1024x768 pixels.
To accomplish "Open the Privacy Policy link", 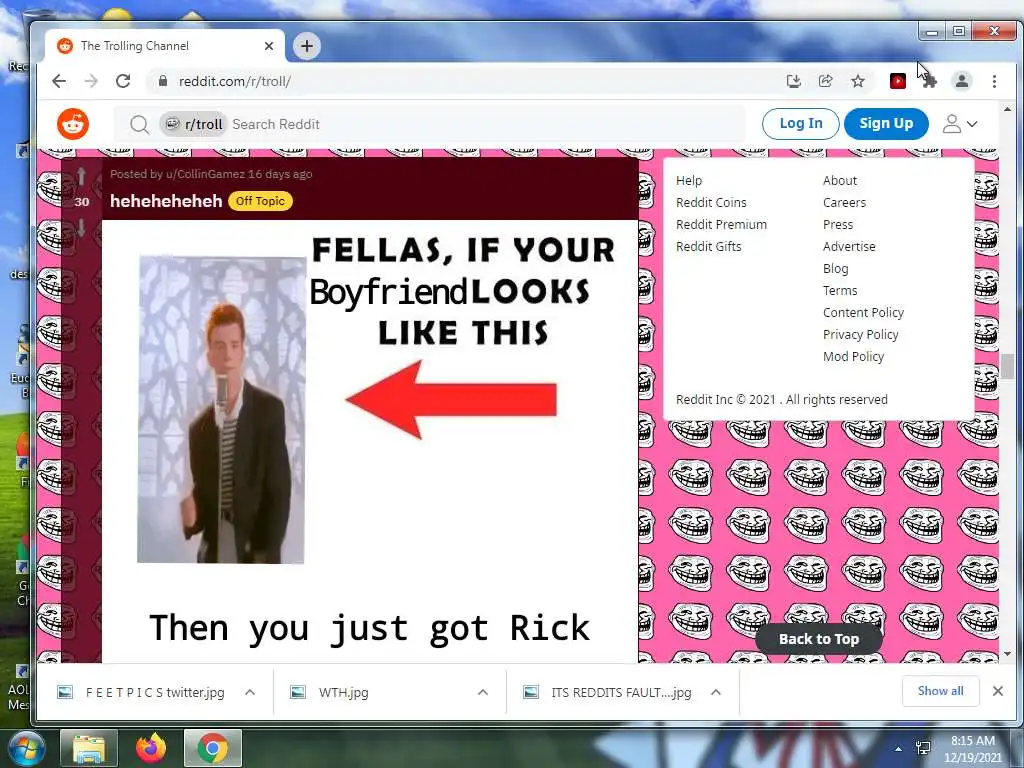I will (860, 334).
